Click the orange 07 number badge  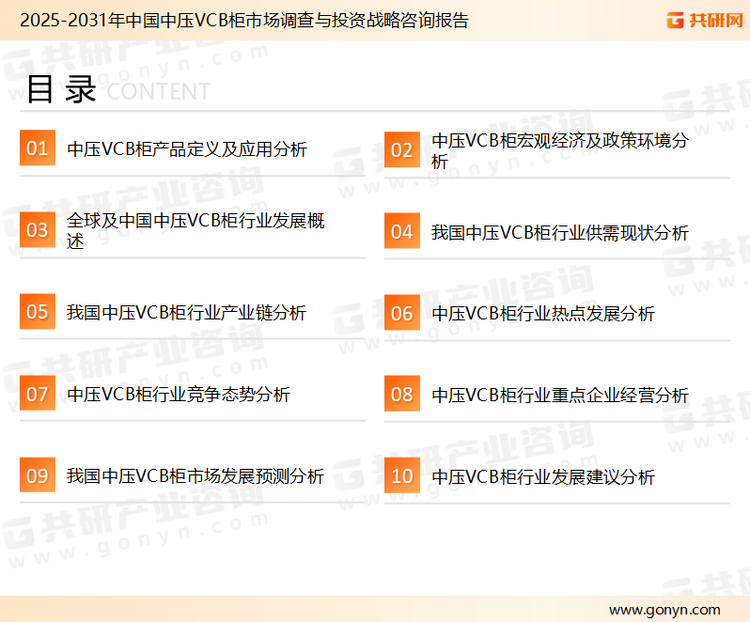coord(37,393)
